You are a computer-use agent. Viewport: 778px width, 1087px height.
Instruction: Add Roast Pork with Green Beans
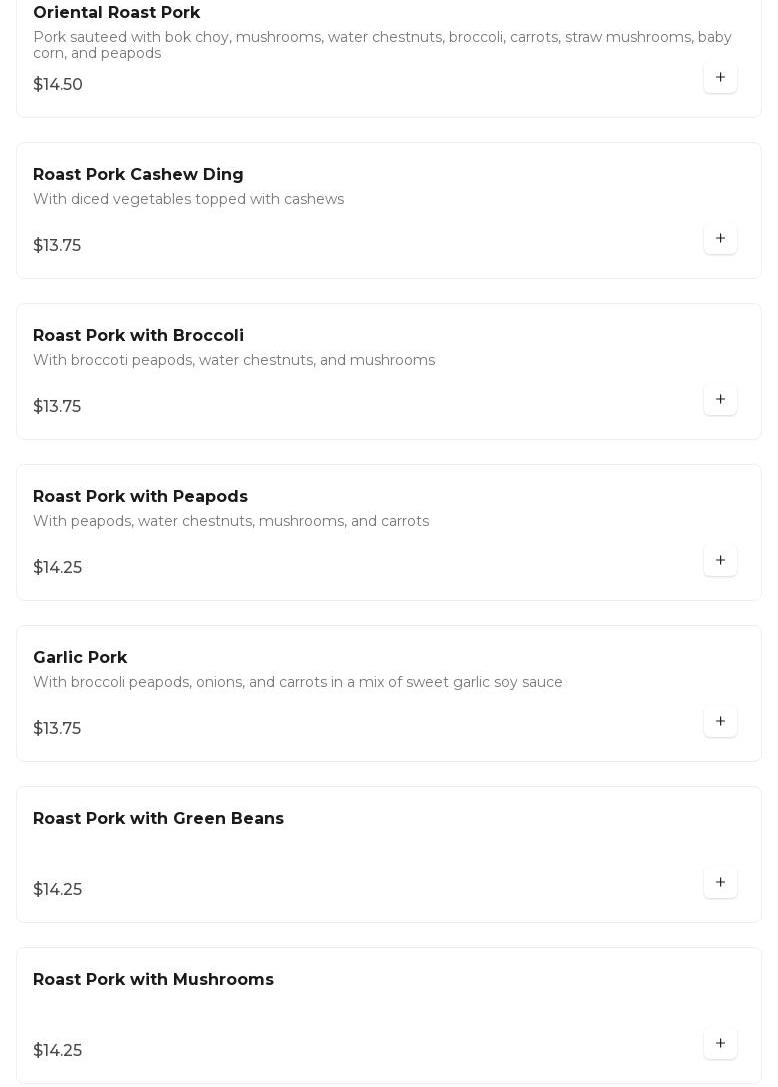tap(720, 882)
